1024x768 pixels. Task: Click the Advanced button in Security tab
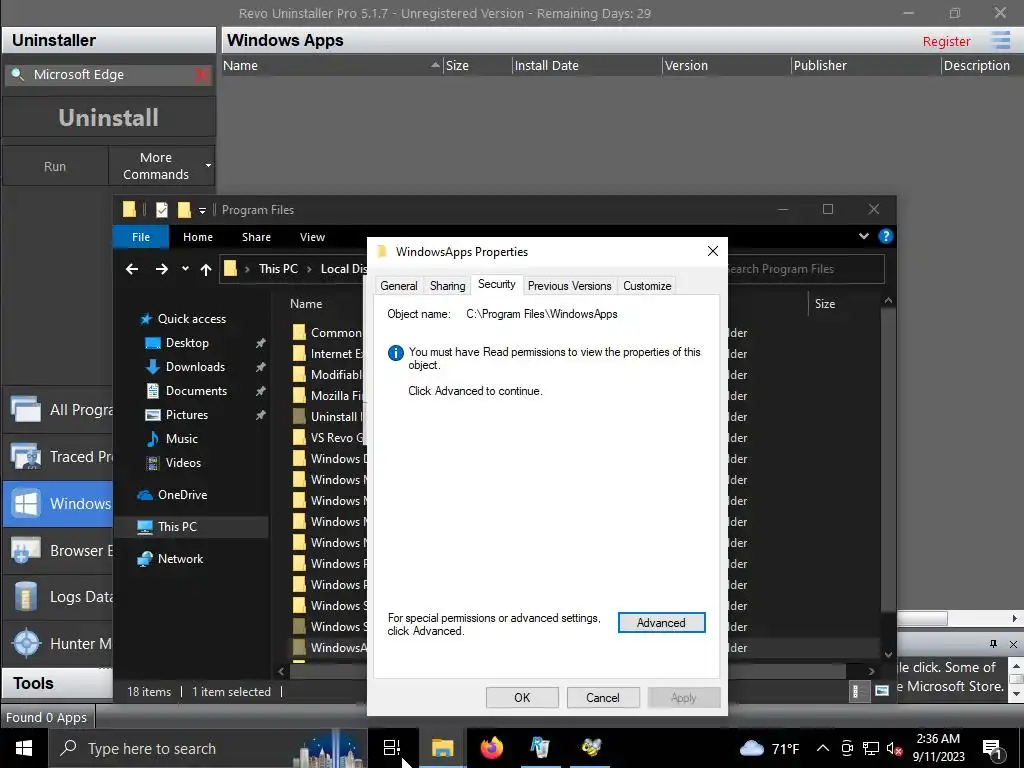662,623
